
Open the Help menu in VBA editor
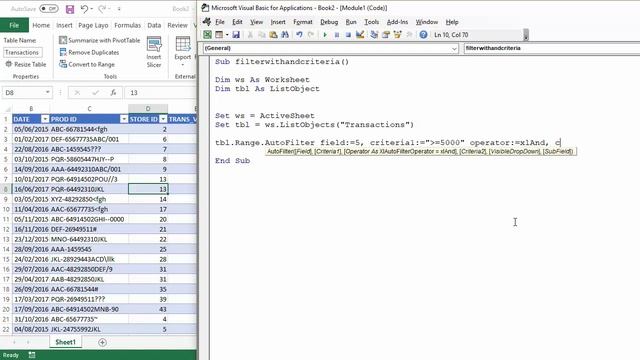(452, 22)
